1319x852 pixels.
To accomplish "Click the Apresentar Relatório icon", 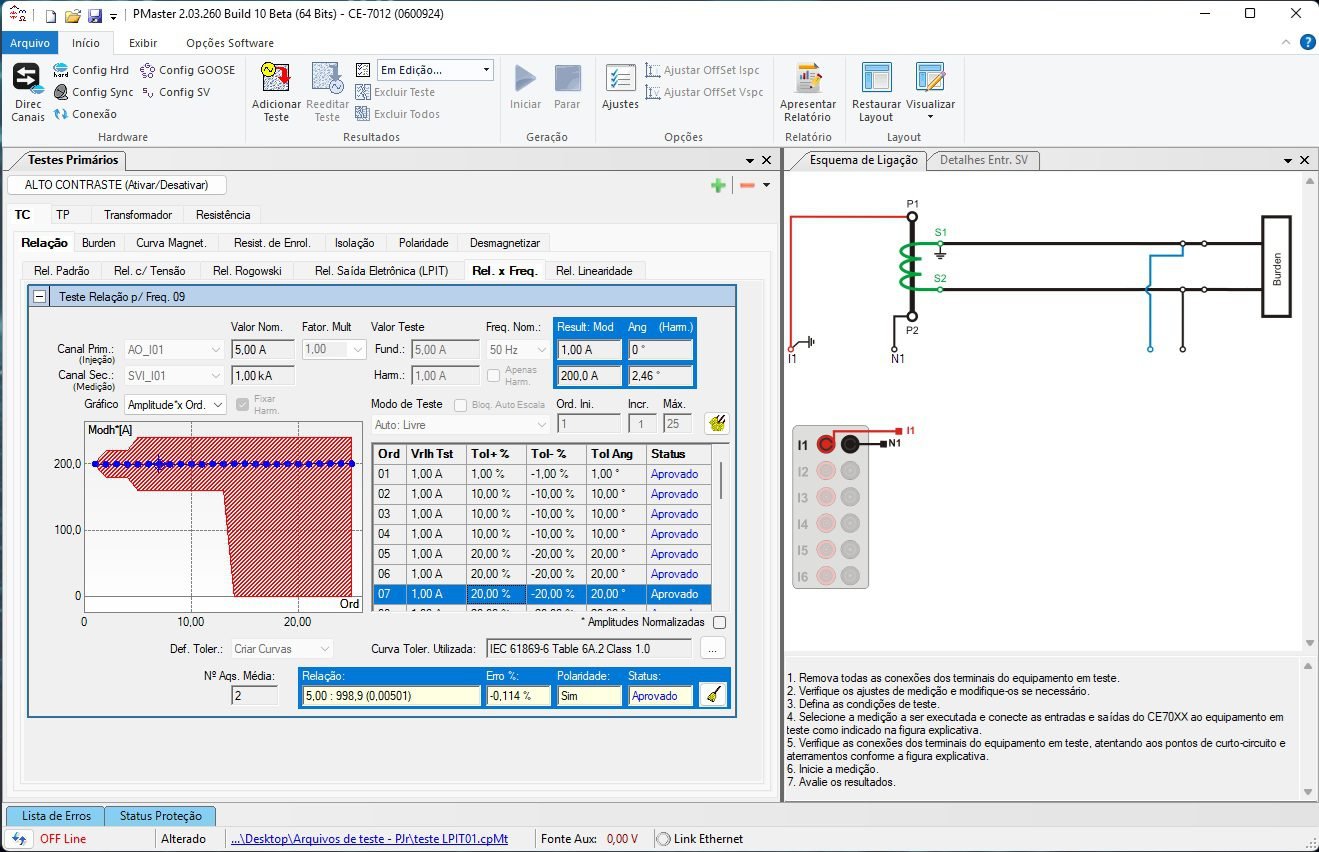I will [808, 79].
